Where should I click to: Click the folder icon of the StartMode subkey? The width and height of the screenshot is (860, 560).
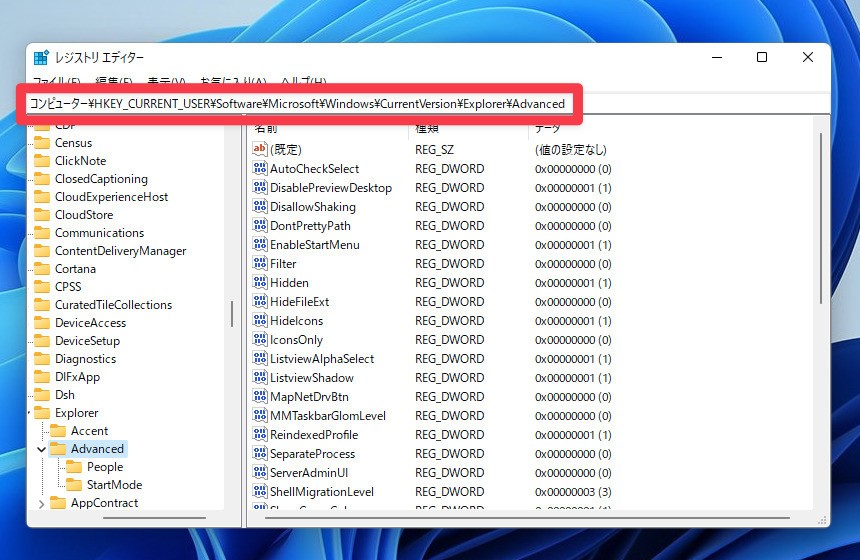(73, 485)
